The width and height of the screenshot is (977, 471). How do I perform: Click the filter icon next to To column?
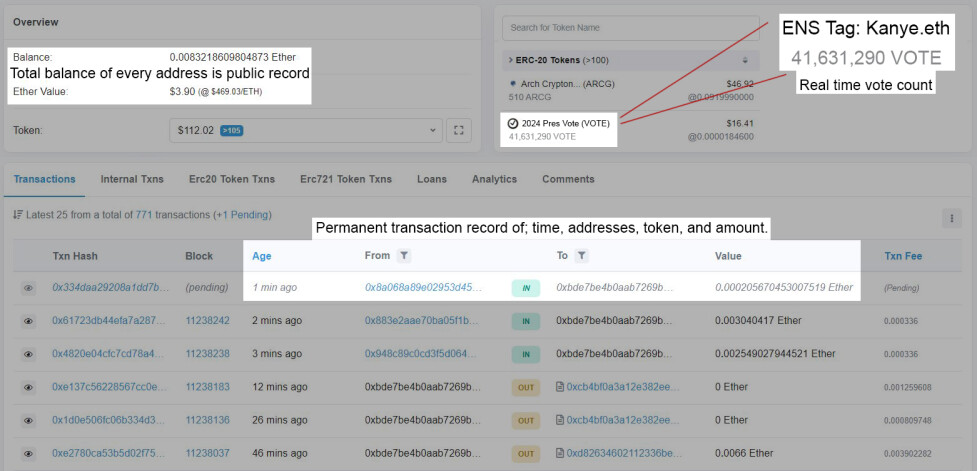point(581,255)
